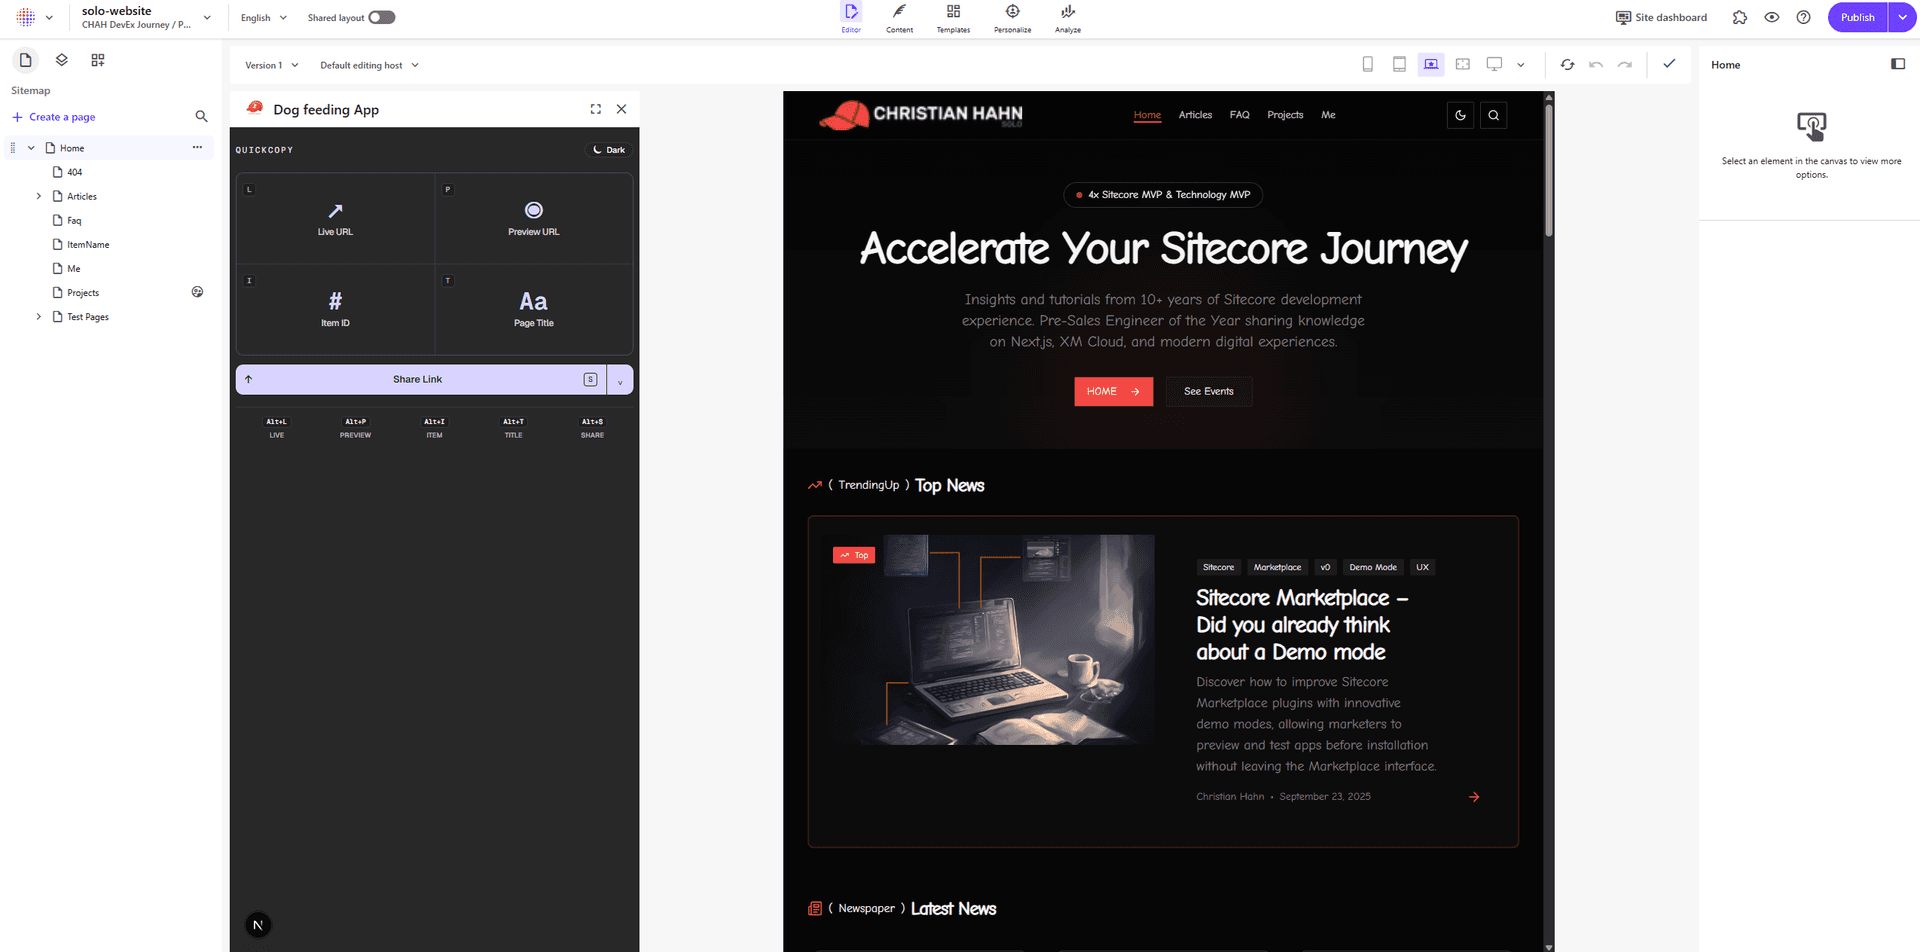Open Publish options dropdown arrow

click(x=1903, y=17)
